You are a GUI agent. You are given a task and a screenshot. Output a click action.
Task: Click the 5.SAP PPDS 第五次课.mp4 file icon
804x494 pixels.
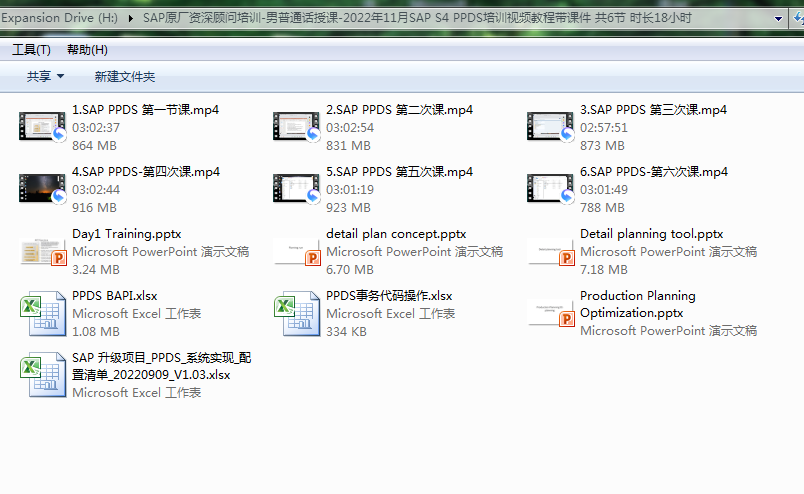[296, 189]
